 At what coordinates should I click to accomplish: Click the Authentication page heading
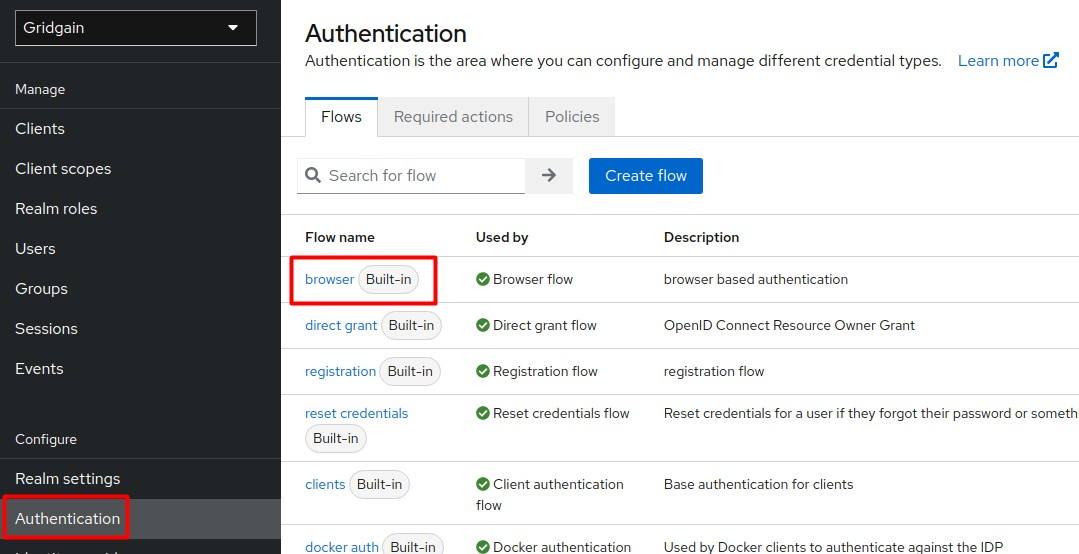tap(385, 33)
